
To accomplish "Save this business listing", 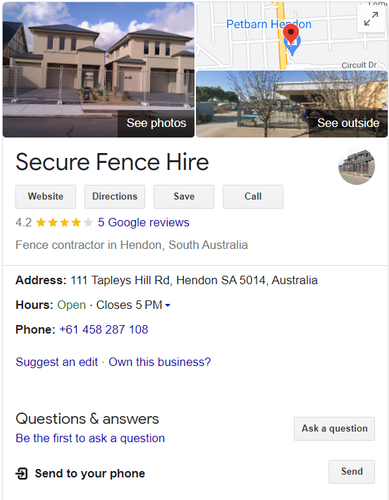I will click(x=184, y=197).
